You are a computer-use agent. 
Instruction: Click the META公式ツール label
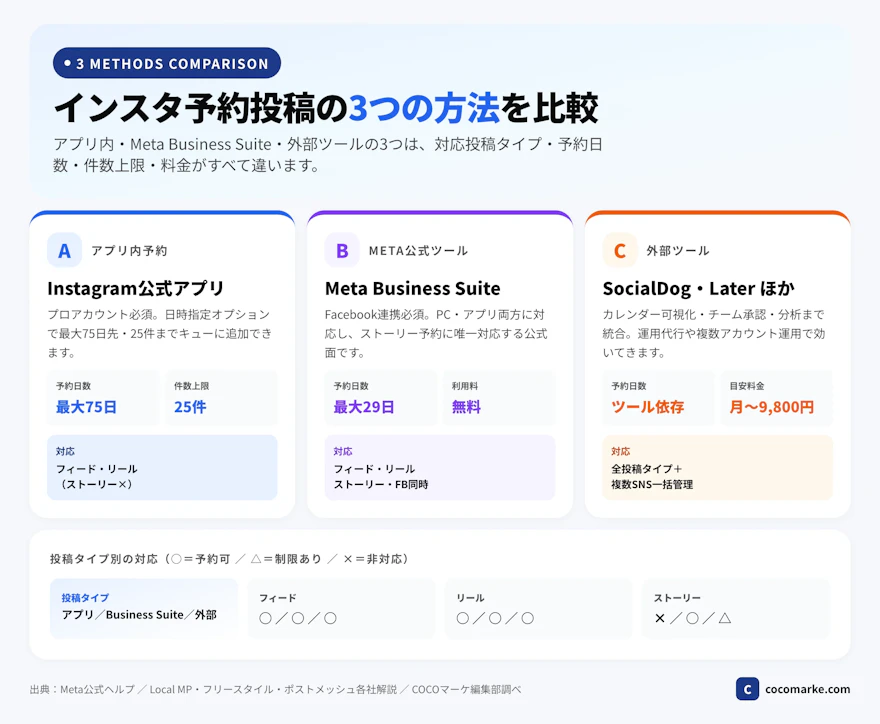[418, 251]
